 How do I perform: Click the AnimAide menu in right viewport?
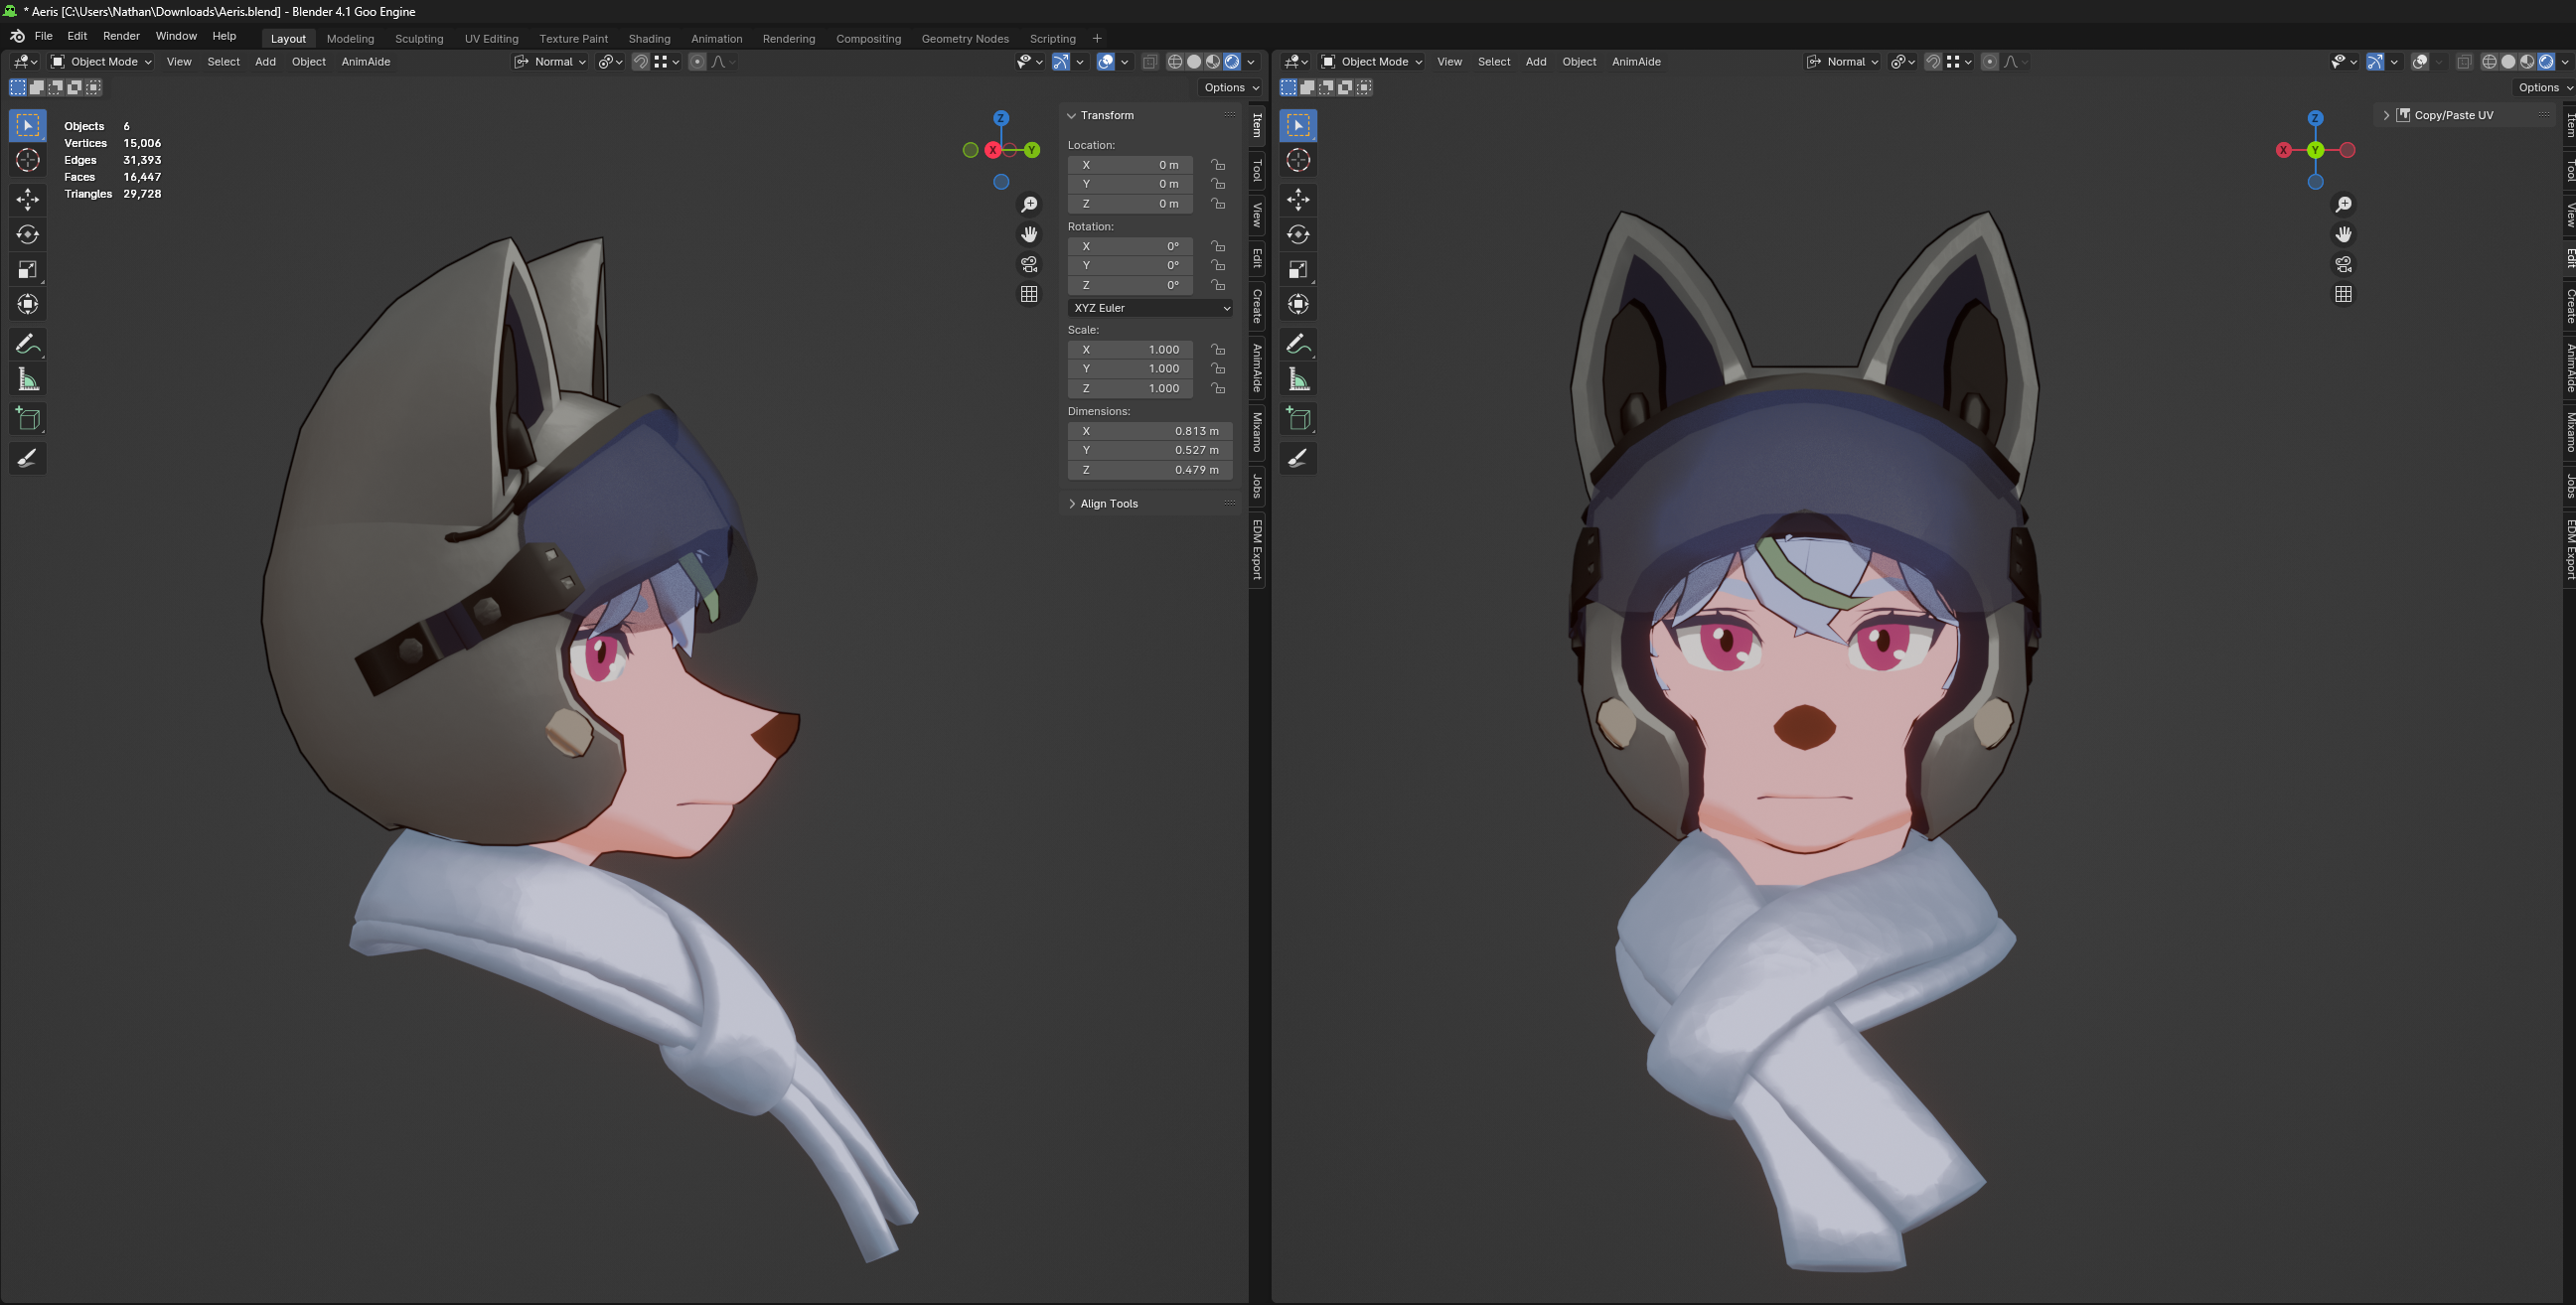[x=1636, y=62]
